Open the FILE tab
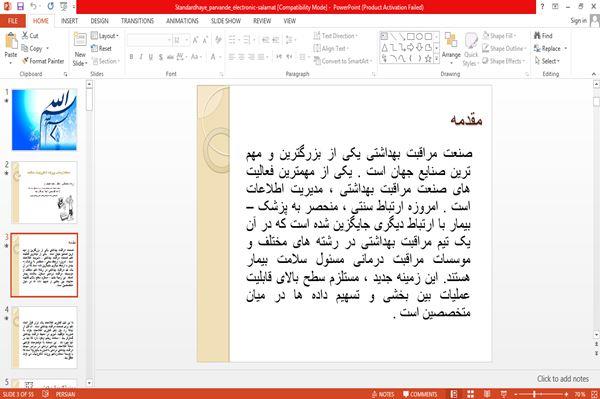The image size is (600, 399). [x=13, y=21]
